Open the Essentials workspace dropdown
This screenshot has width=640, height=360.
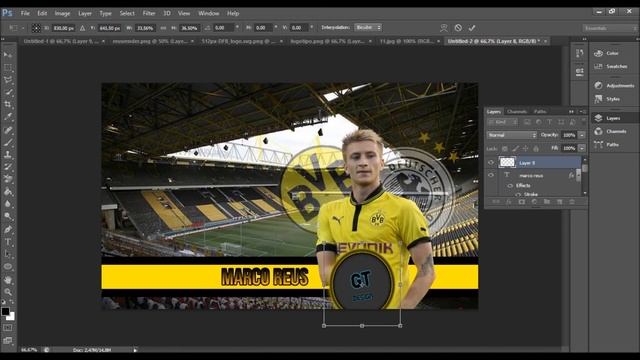609,28
